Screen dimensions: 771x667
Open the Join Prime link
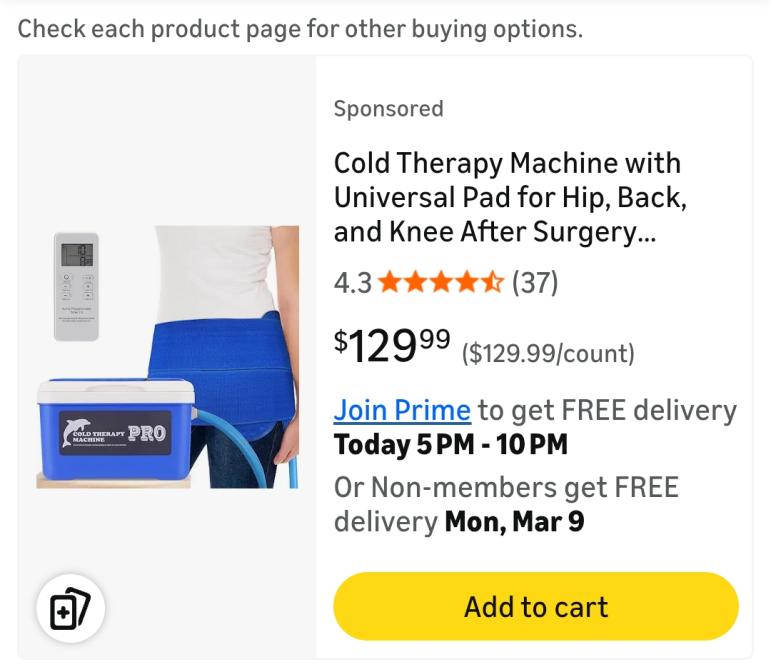pyautogui.click(x=402, y=410)
